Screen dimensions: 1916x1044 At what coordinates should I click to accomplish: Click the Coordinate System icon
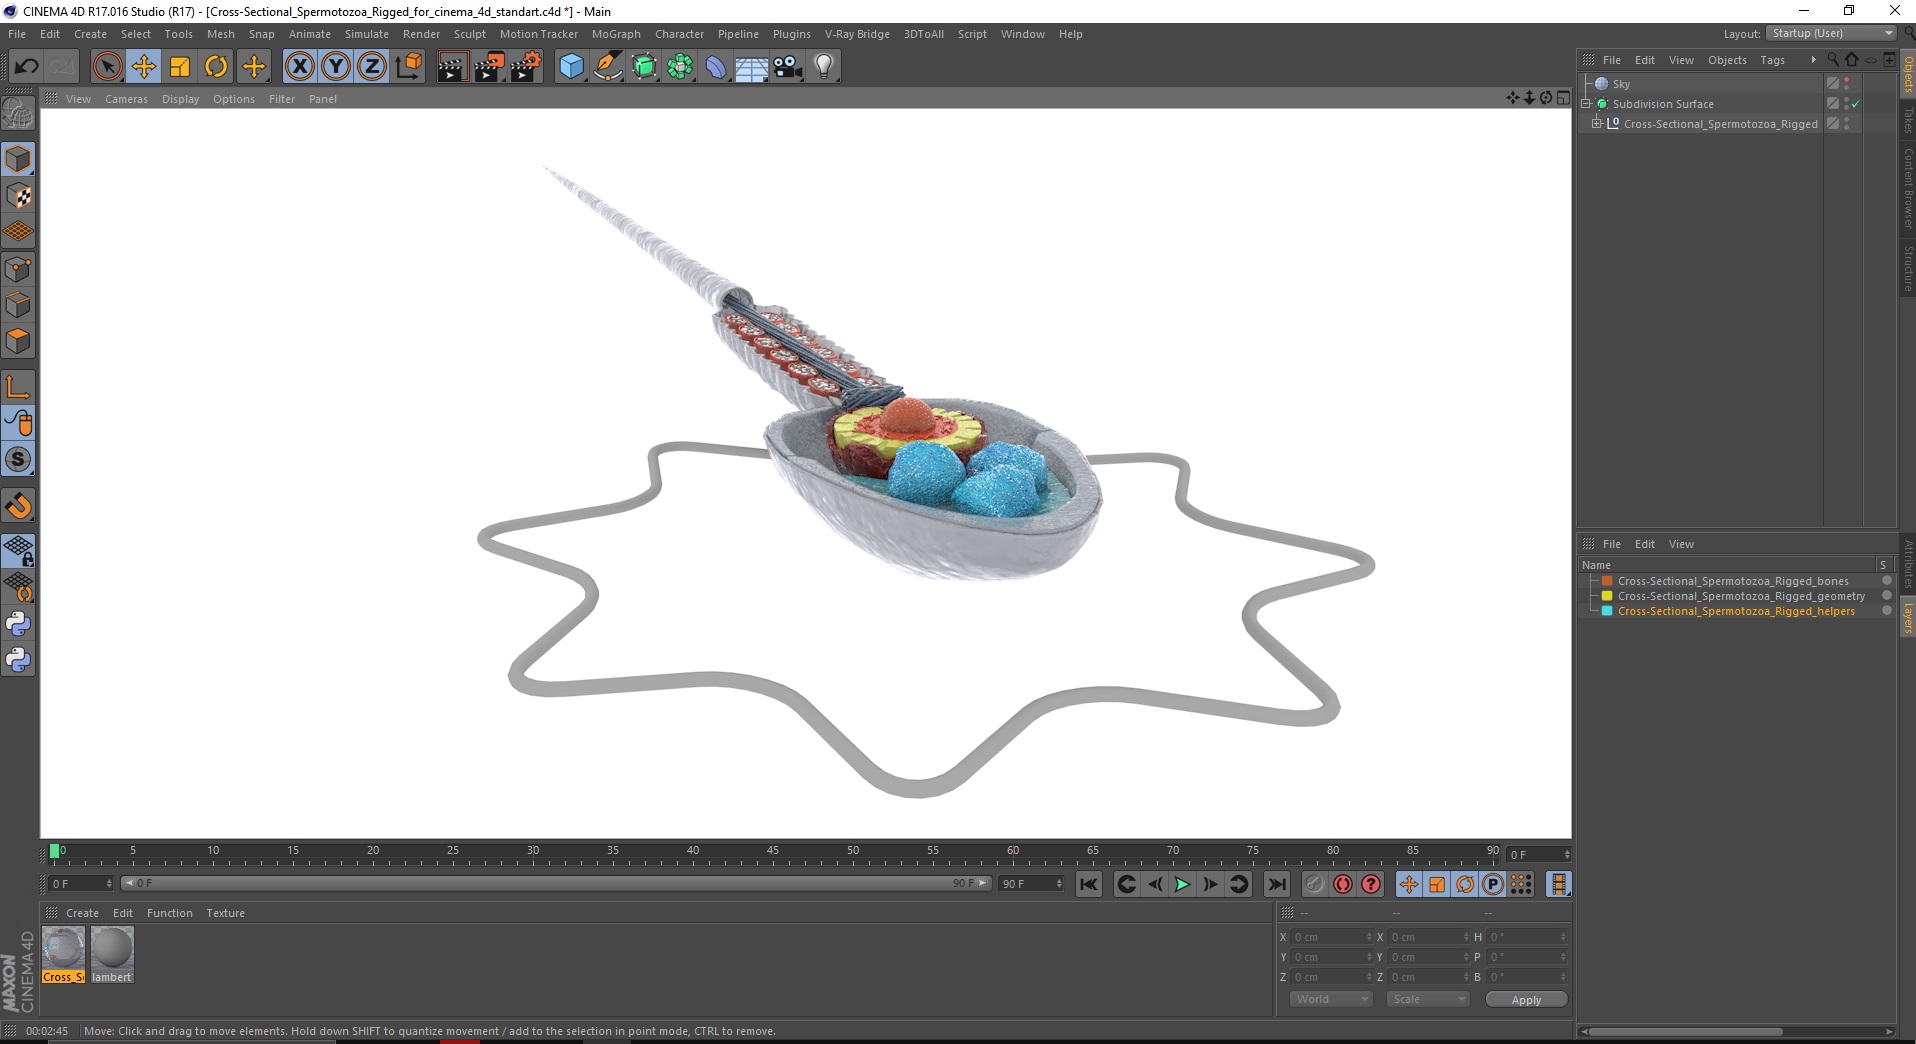(409, 67)
